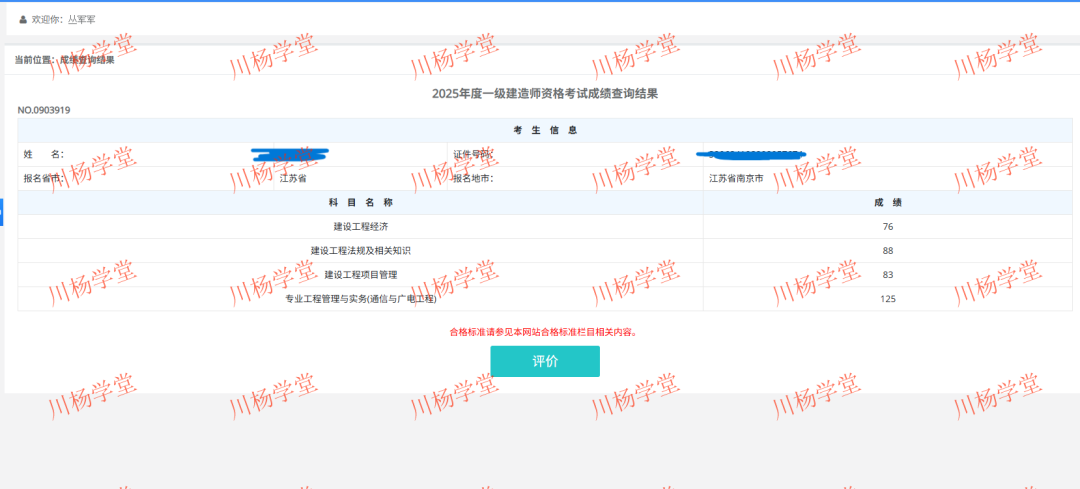Image resolution: width=1080 pixels, height=489 pixels.
Task: Select the 建设工程经济 subject row
Action: [x=360, y=226]
